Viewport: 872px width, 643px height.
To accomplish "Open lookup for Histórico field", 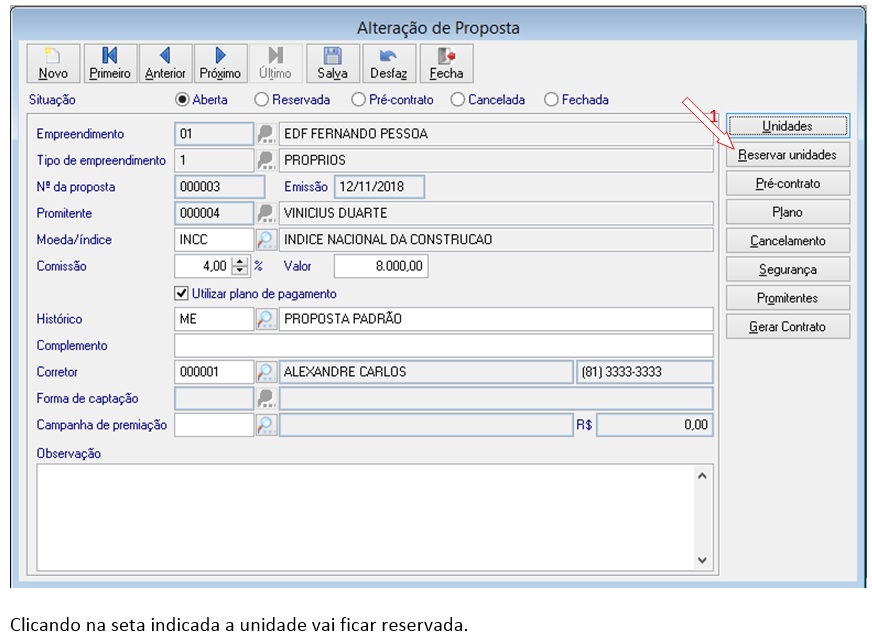I will (x=266, y=319).
